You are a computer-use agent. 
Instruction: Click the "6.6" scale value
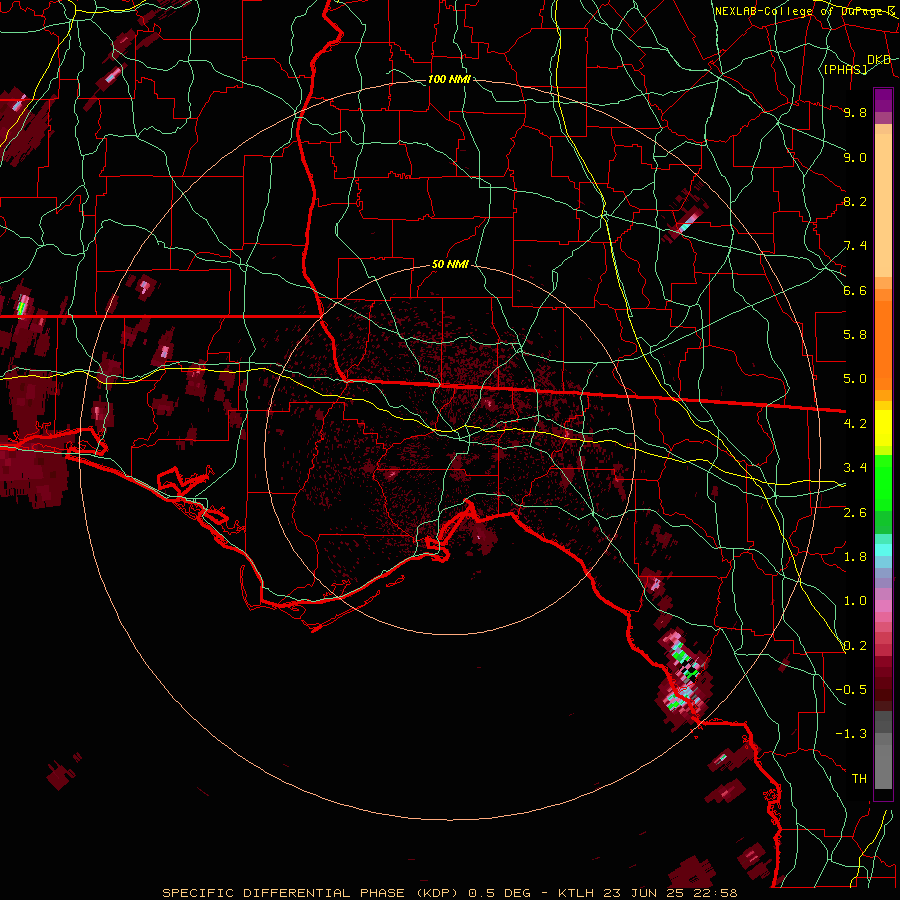pyautogui.click(x=855, y=290)
